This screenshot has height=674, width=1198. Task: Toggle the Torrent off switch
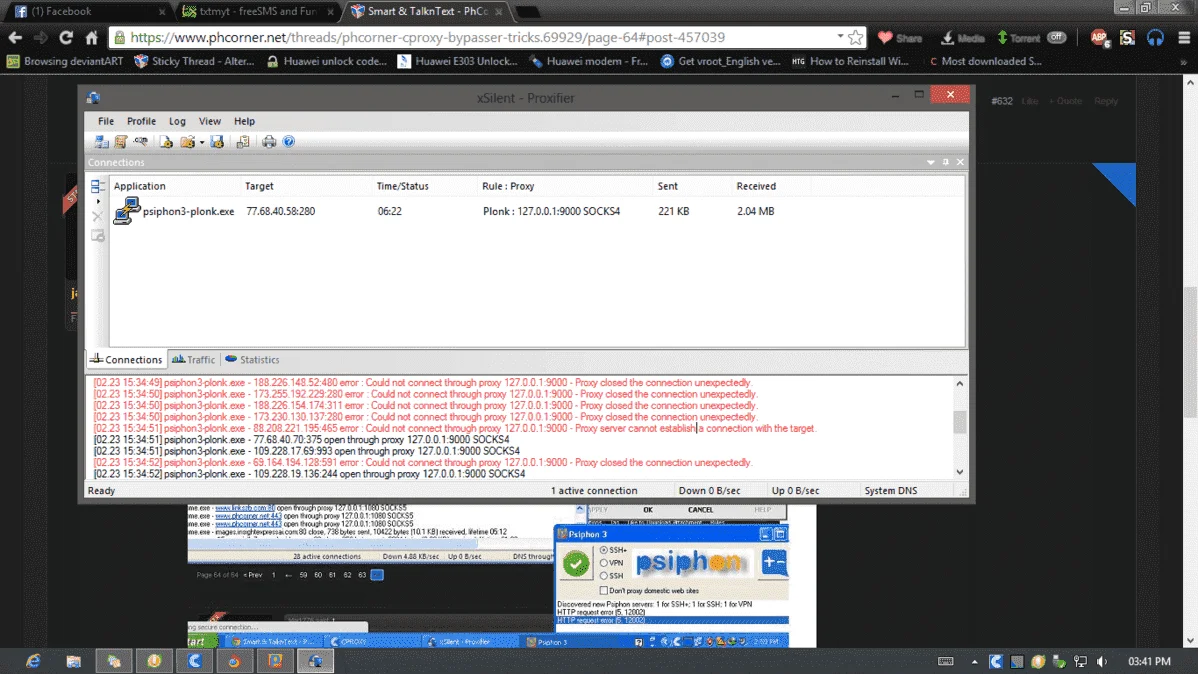click(1057, 37)
